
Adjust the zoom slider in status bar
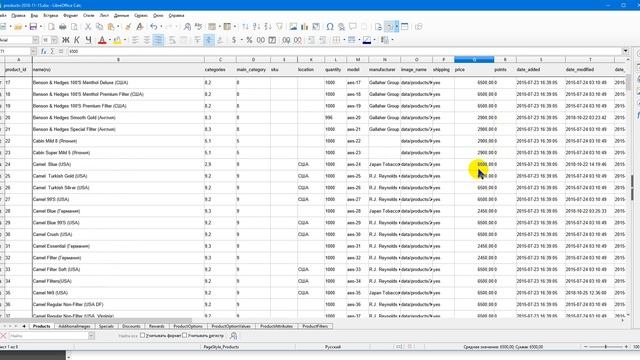click(606, 347)
